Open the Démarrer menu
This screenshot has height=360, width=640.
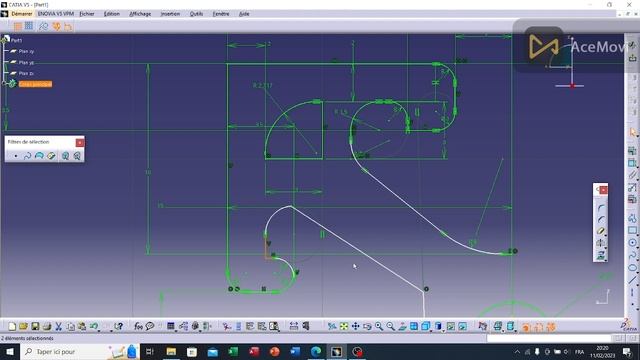[x=21, y=14]
